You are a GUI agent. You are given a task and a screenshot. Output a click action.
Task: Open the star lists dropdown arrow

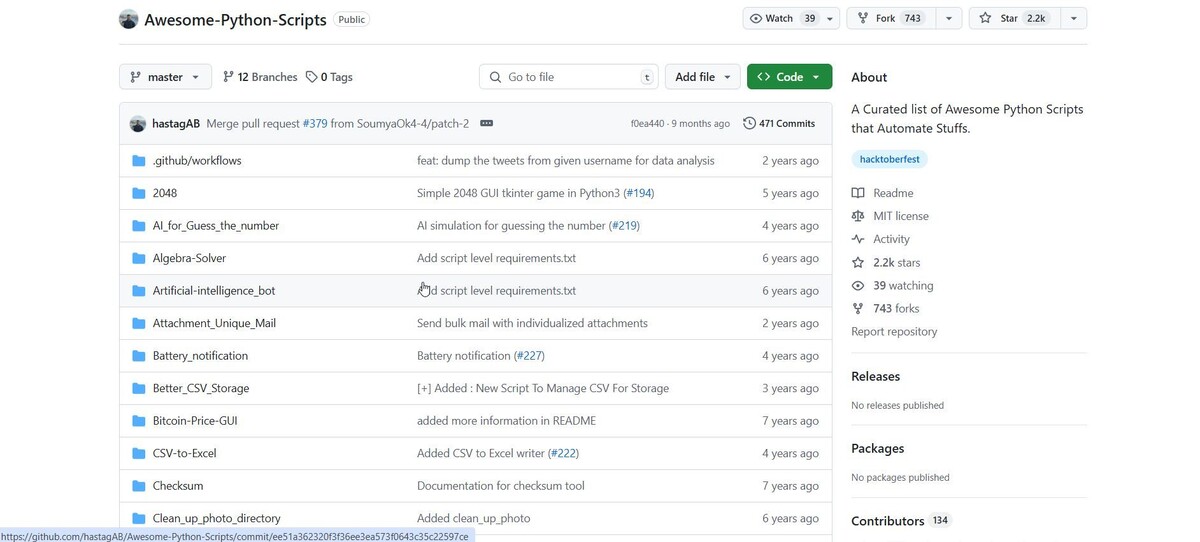(1073, 18)
